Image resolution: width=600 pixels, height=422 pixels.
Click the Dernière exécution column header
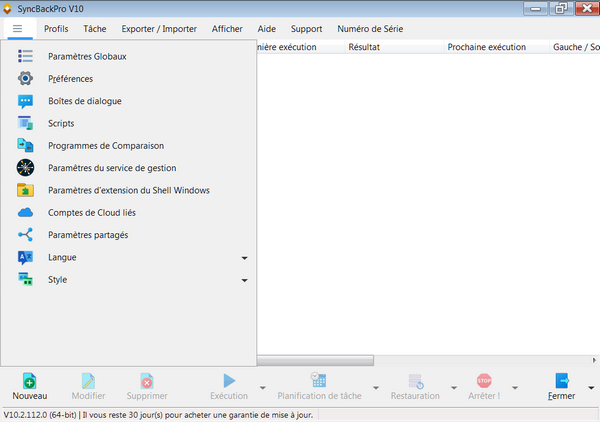301,47
